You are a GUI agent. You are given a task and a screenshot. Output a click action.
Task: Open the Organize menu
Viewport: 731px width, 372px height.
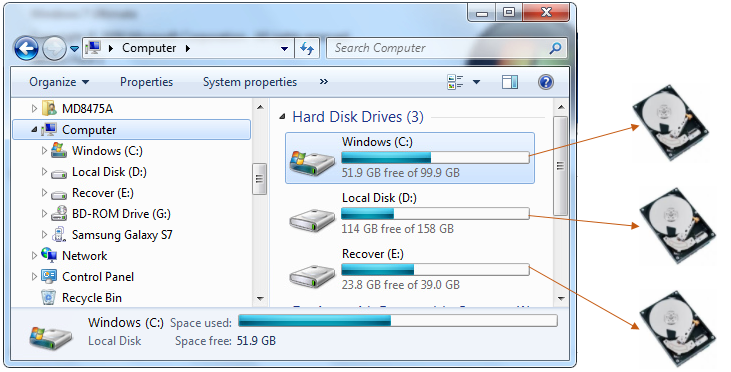[59, 82]
